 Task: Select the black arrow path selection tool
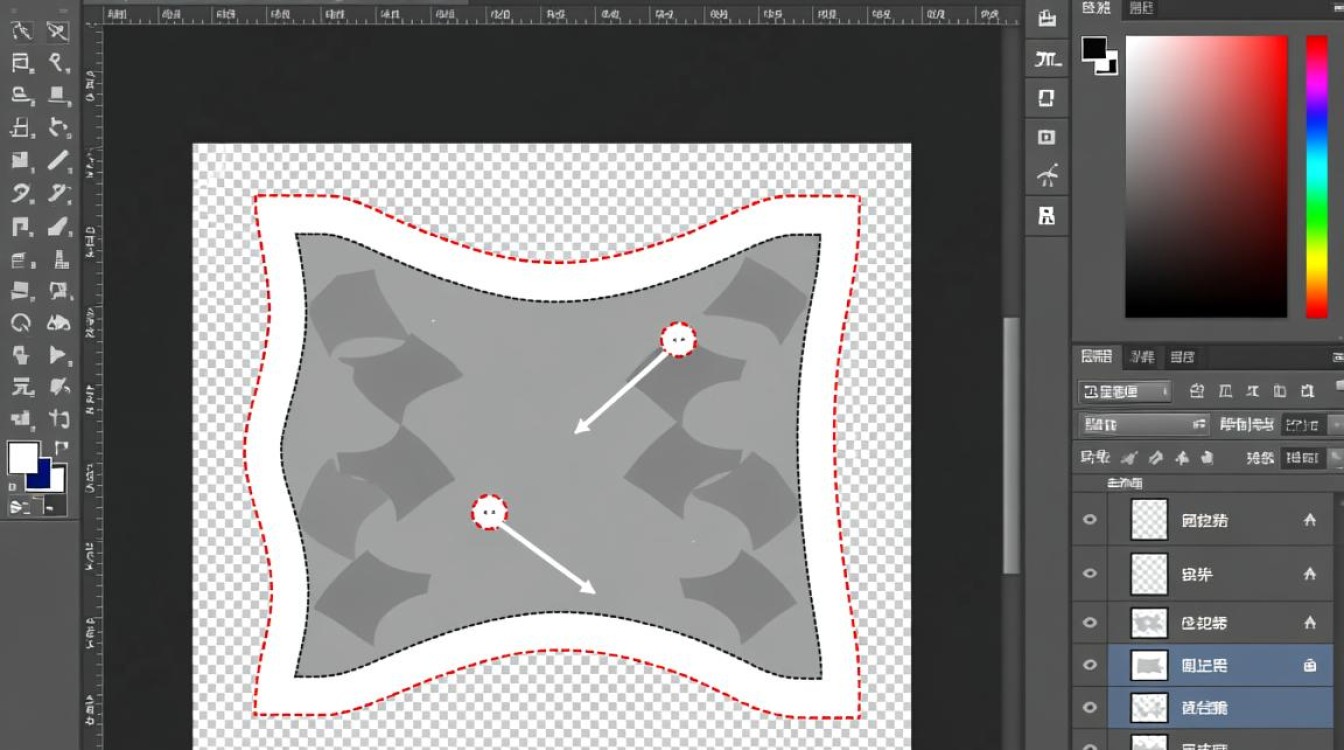coord(58,355)
